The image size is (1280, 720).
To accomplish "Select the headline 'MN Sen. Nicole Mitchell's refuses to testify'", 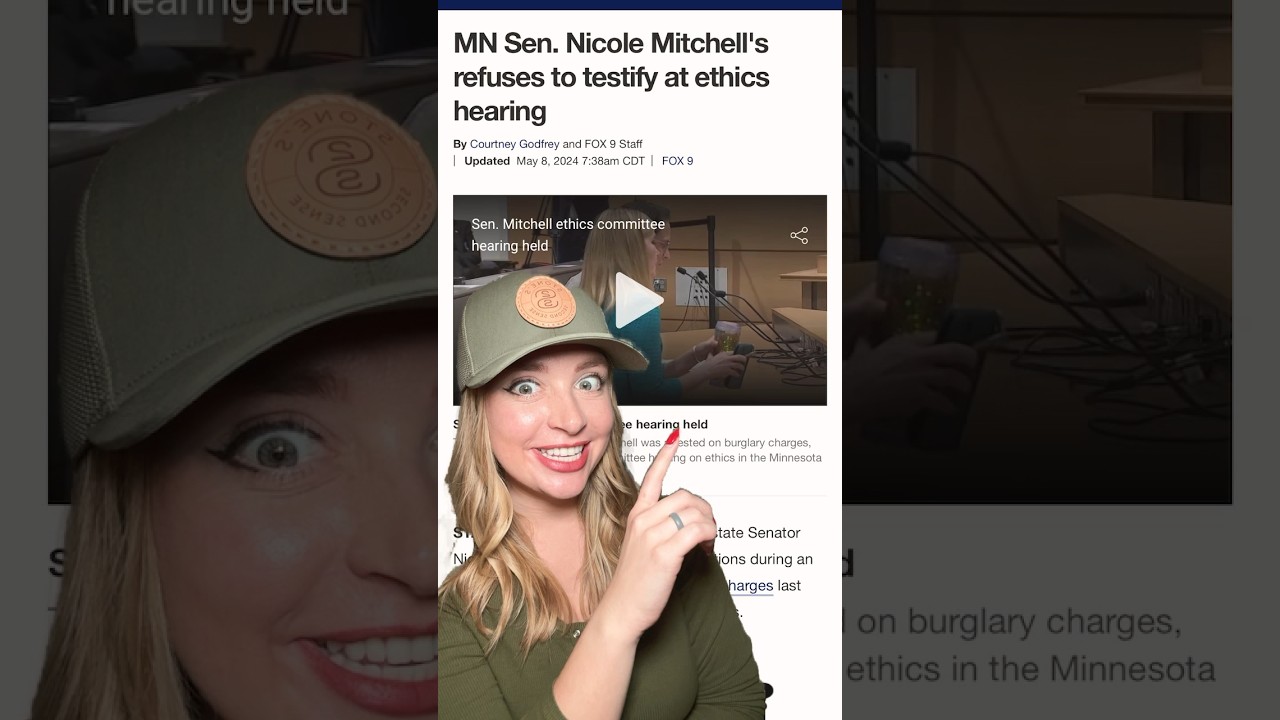I will (x=611, y=77).
